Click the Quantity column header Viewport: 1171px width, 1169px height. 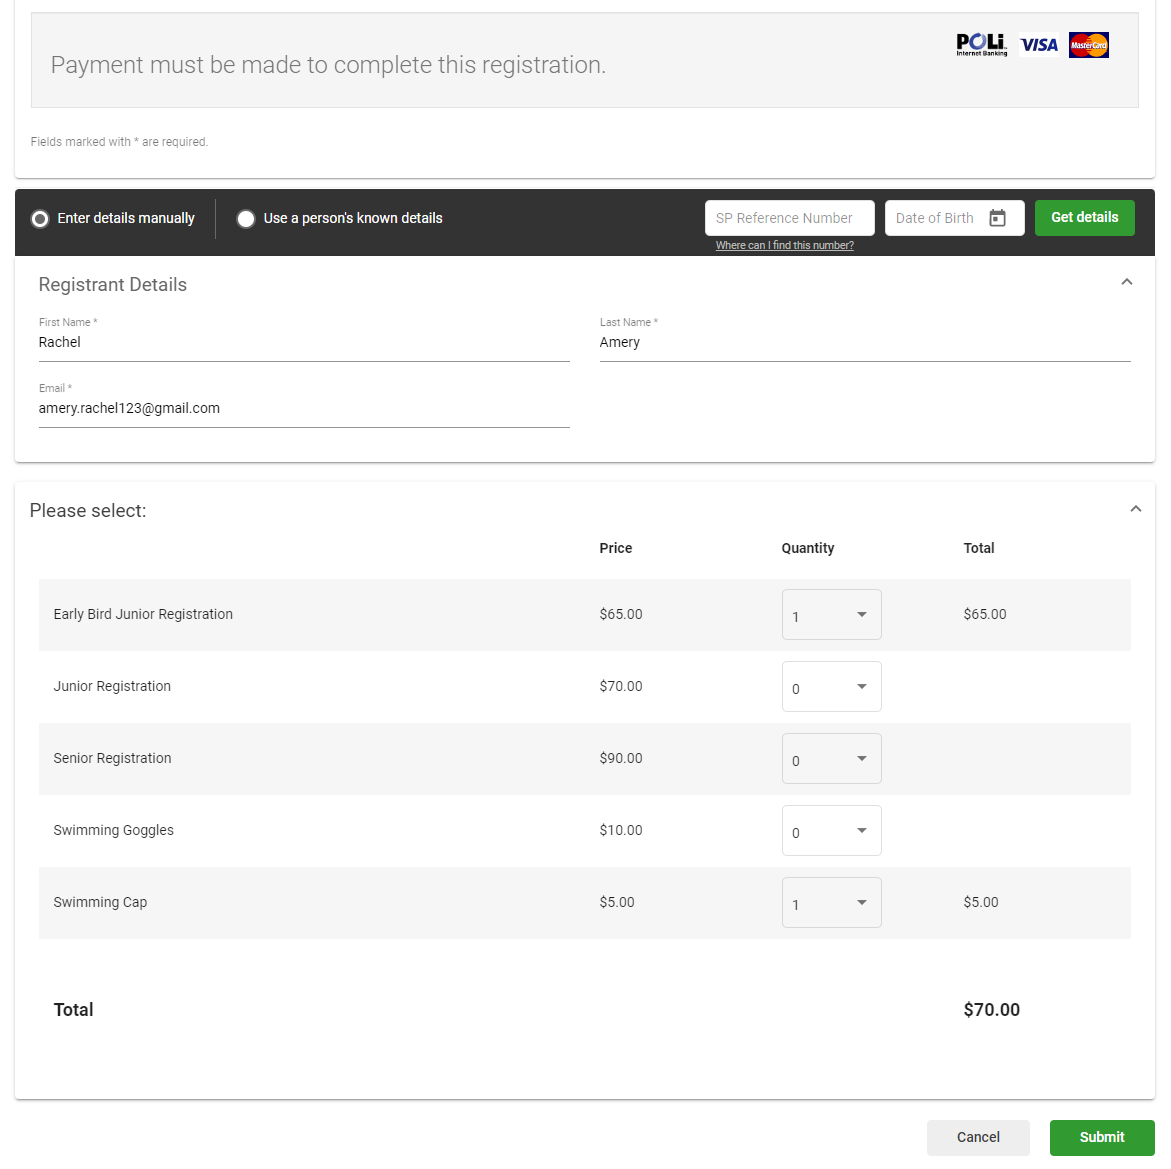807,548
